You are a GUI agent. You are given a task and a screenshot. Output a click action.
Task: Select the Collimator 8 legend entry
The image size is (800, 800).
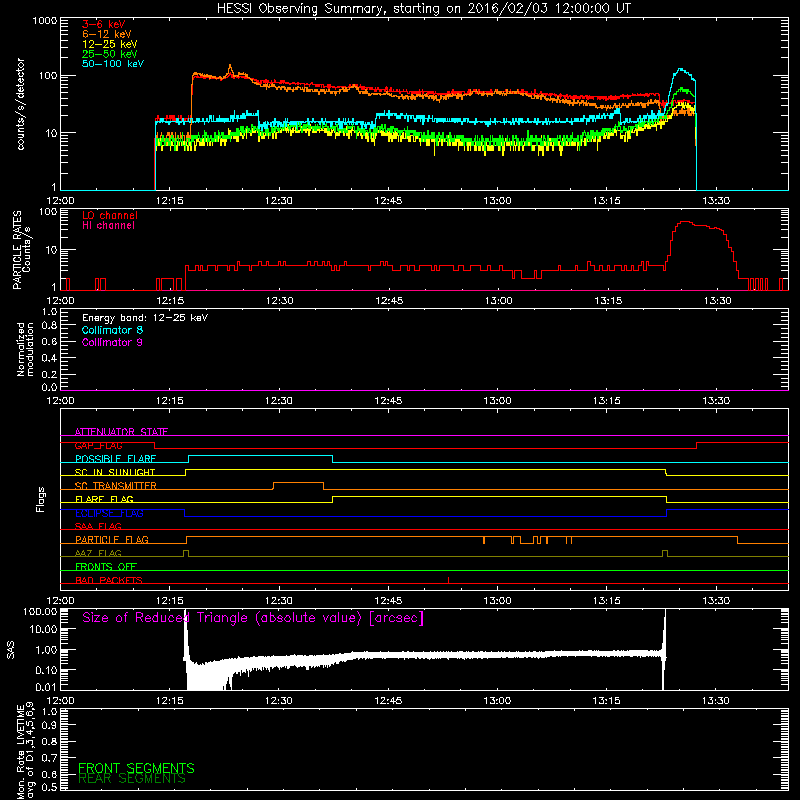[112, 330]
